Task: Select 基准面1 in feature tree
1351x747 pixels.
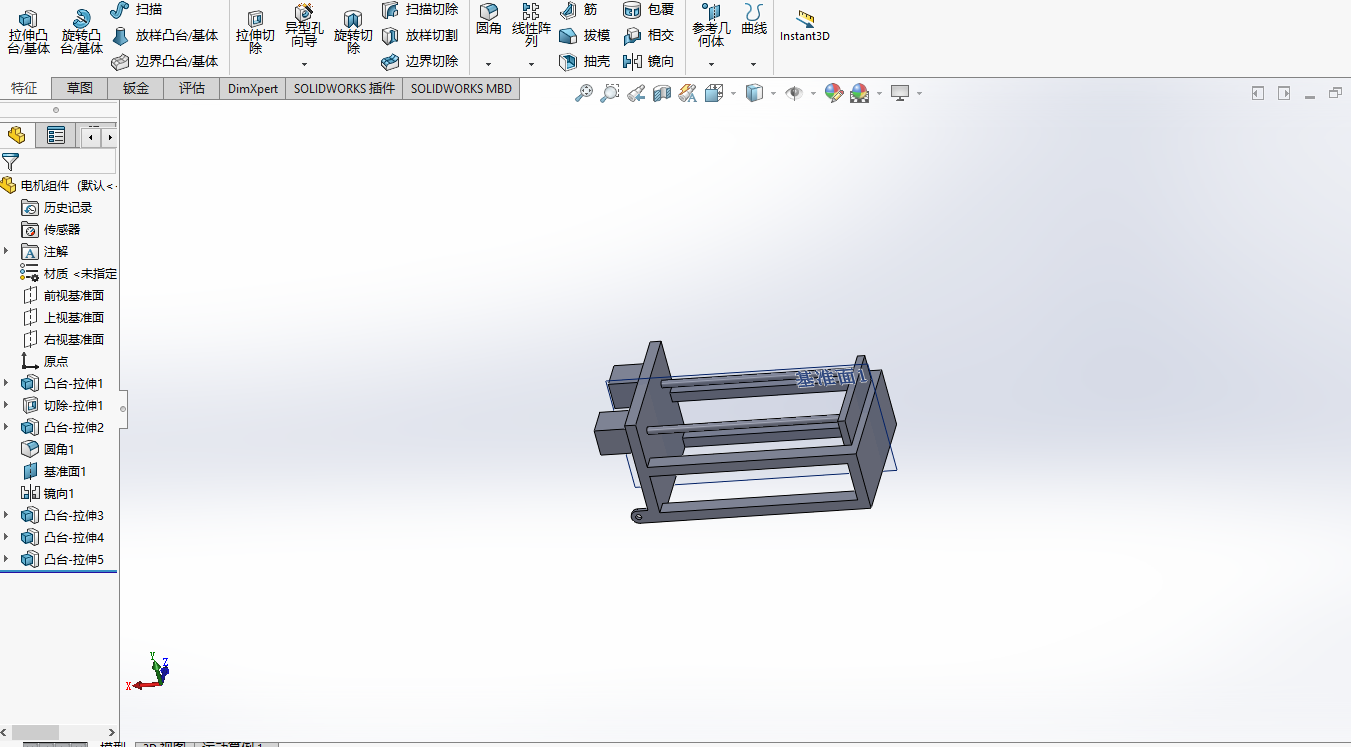Action: [54, 471]
